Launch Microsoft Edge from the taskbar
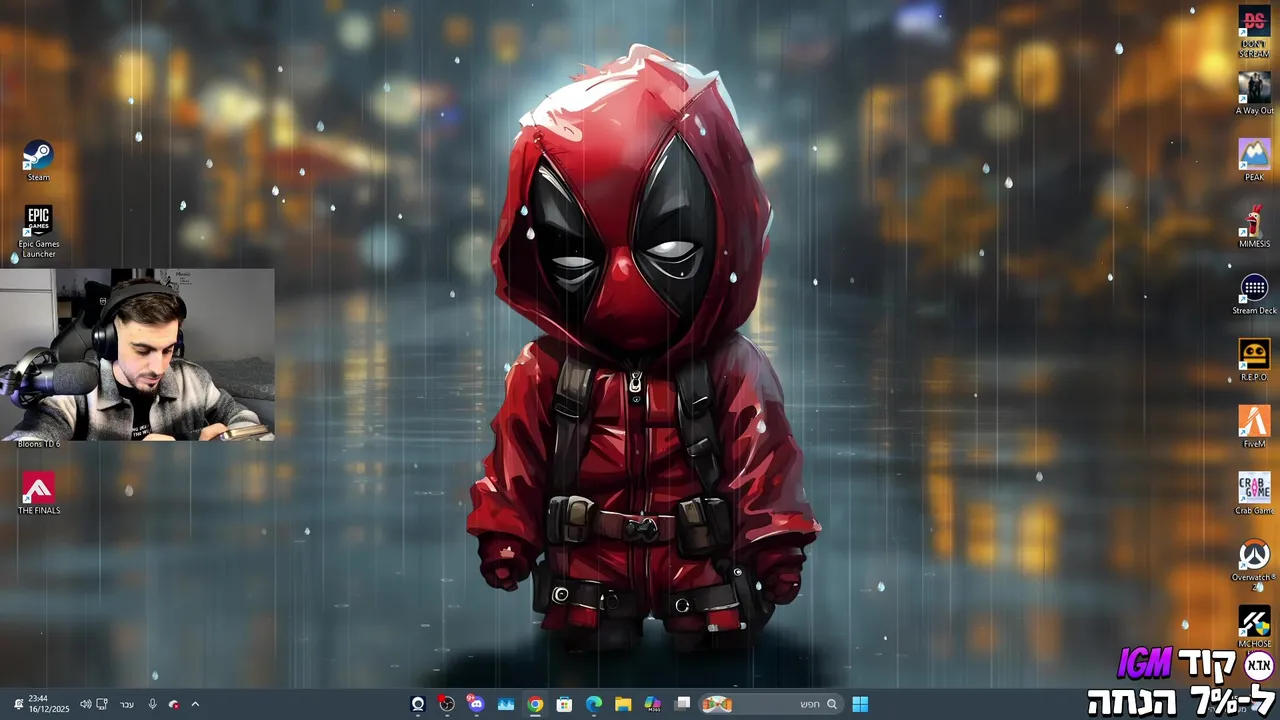Screen dimensions: 1280x720 click(594, 704)
